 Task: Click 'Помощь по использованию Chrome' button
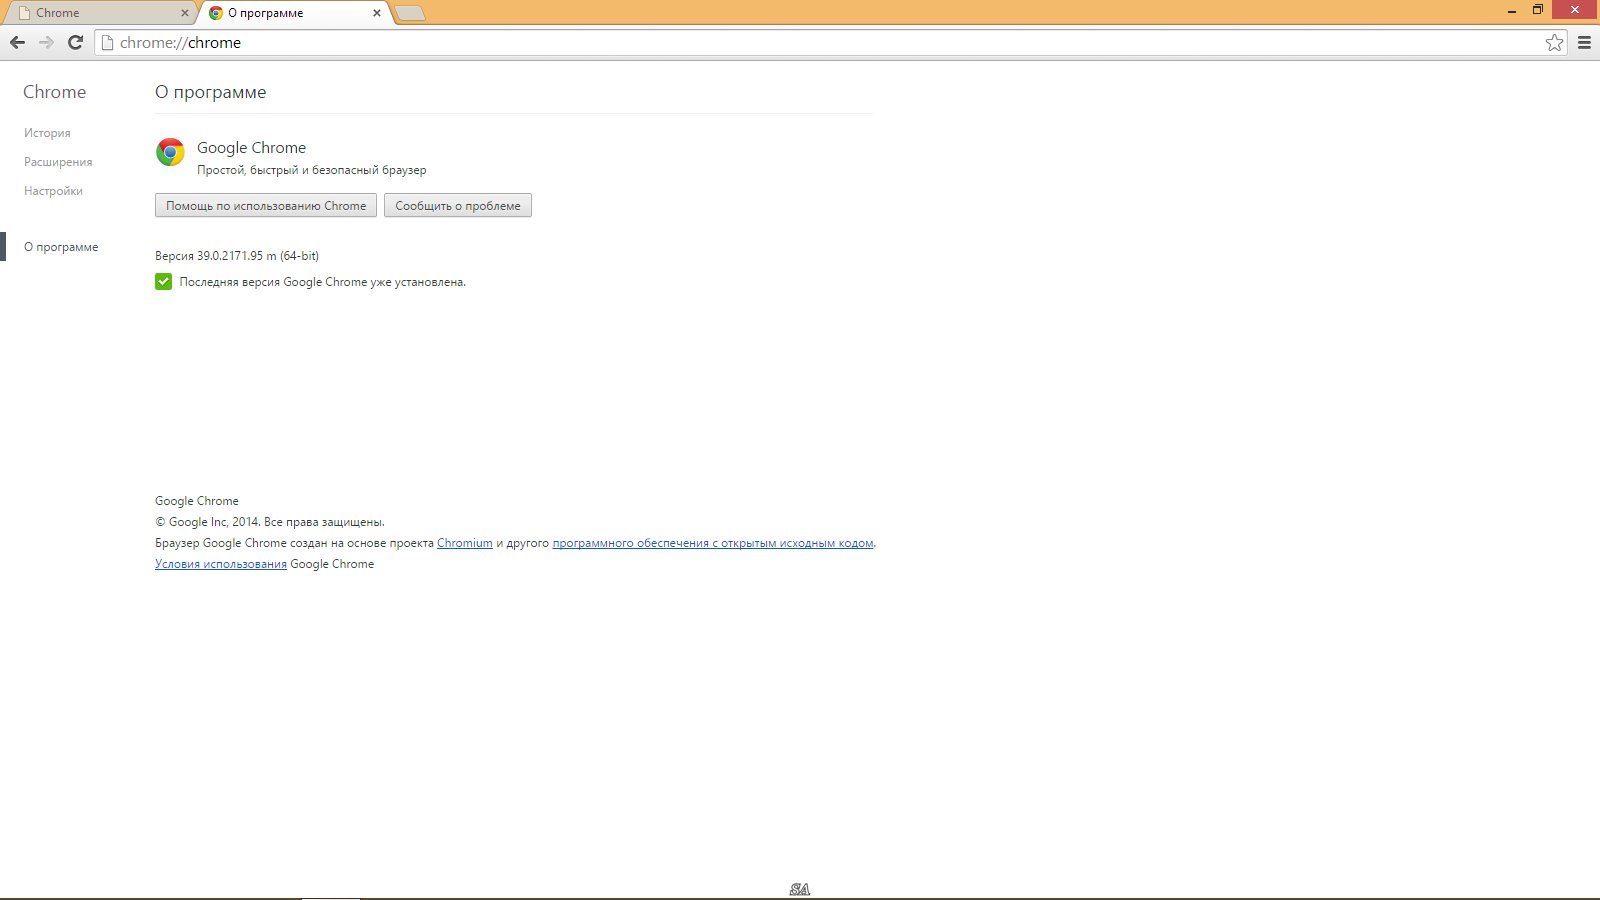pyautogui.click(x=266, y=205)
